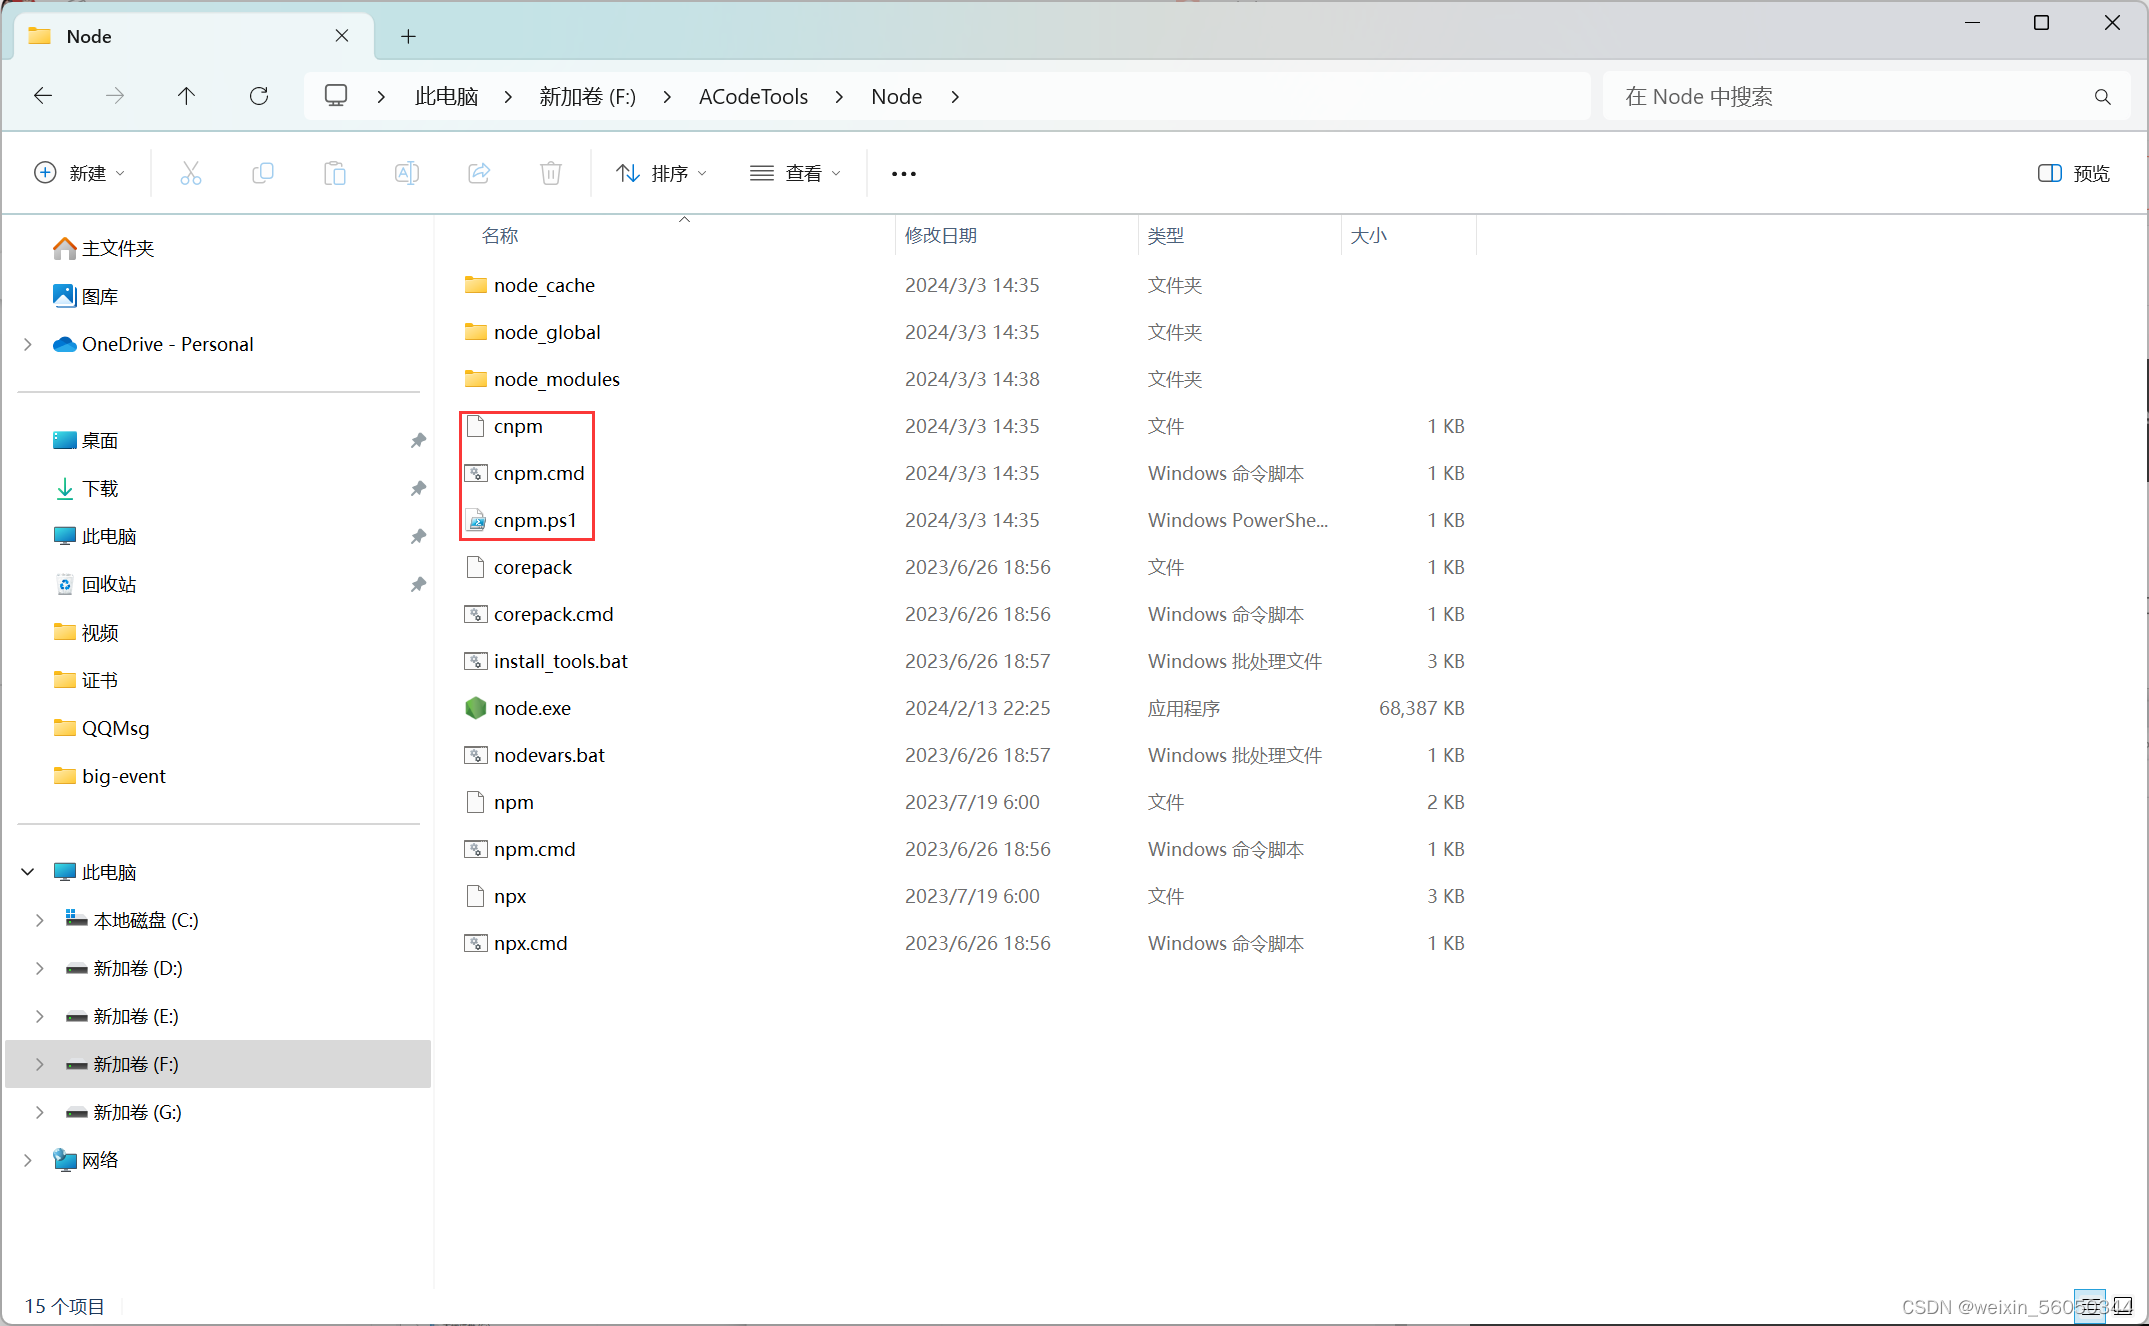Click the PC monitor icon in address bar
This screenshot has width=2149, height=1326.
coord(336,96)
